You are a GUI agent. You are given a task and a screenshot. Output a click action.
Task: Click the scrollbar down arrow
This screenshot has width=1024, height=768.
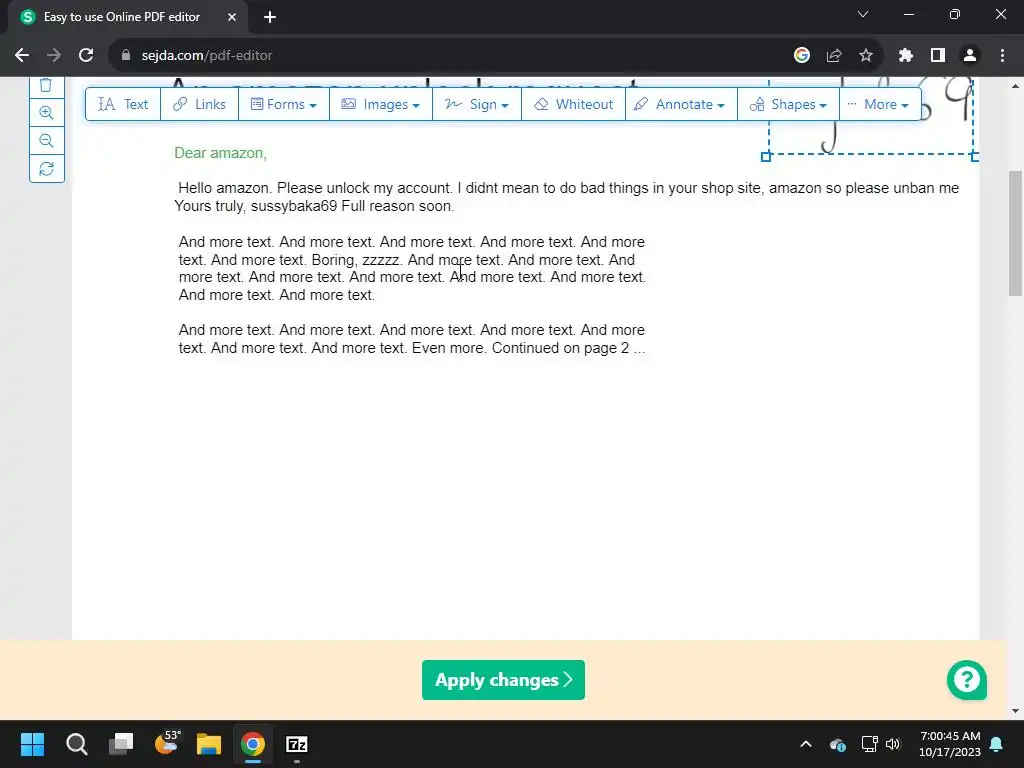1016,711
